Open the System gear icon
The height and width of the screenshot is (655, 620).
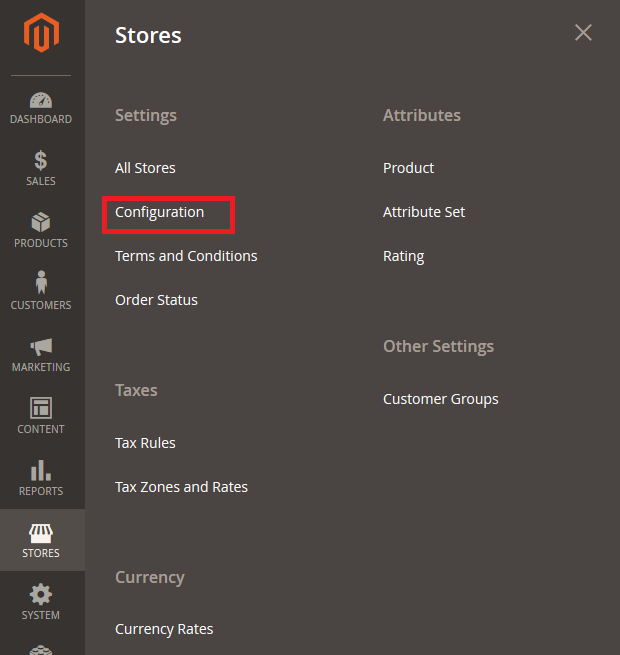tap(41, 594)
